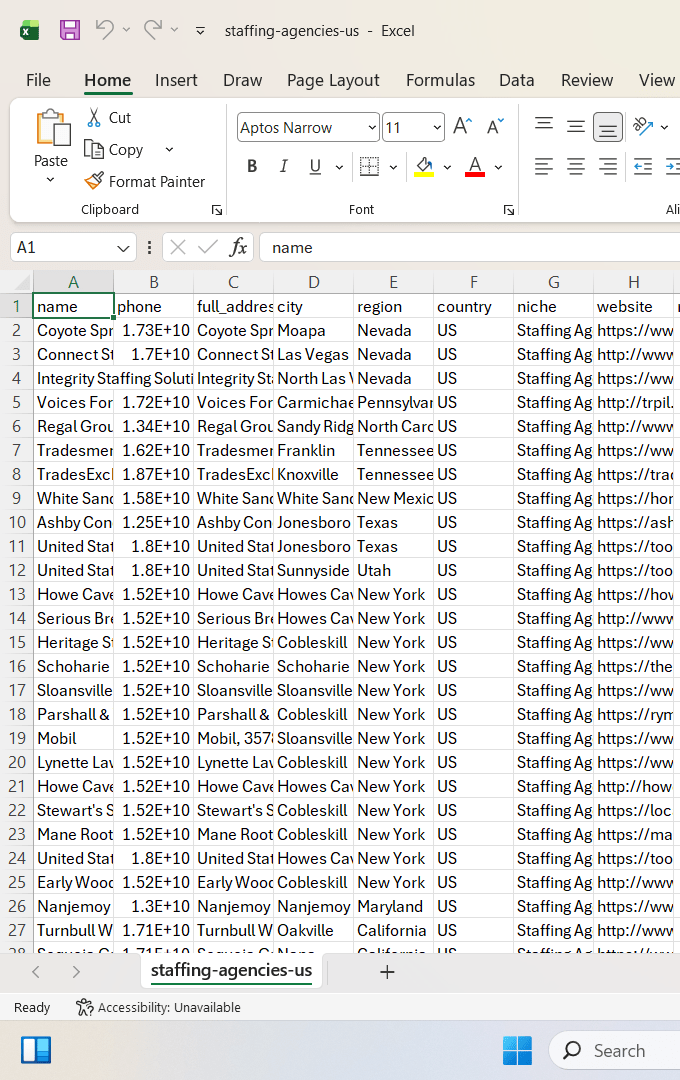Toggle bold formatting

[x=252, y=166]
